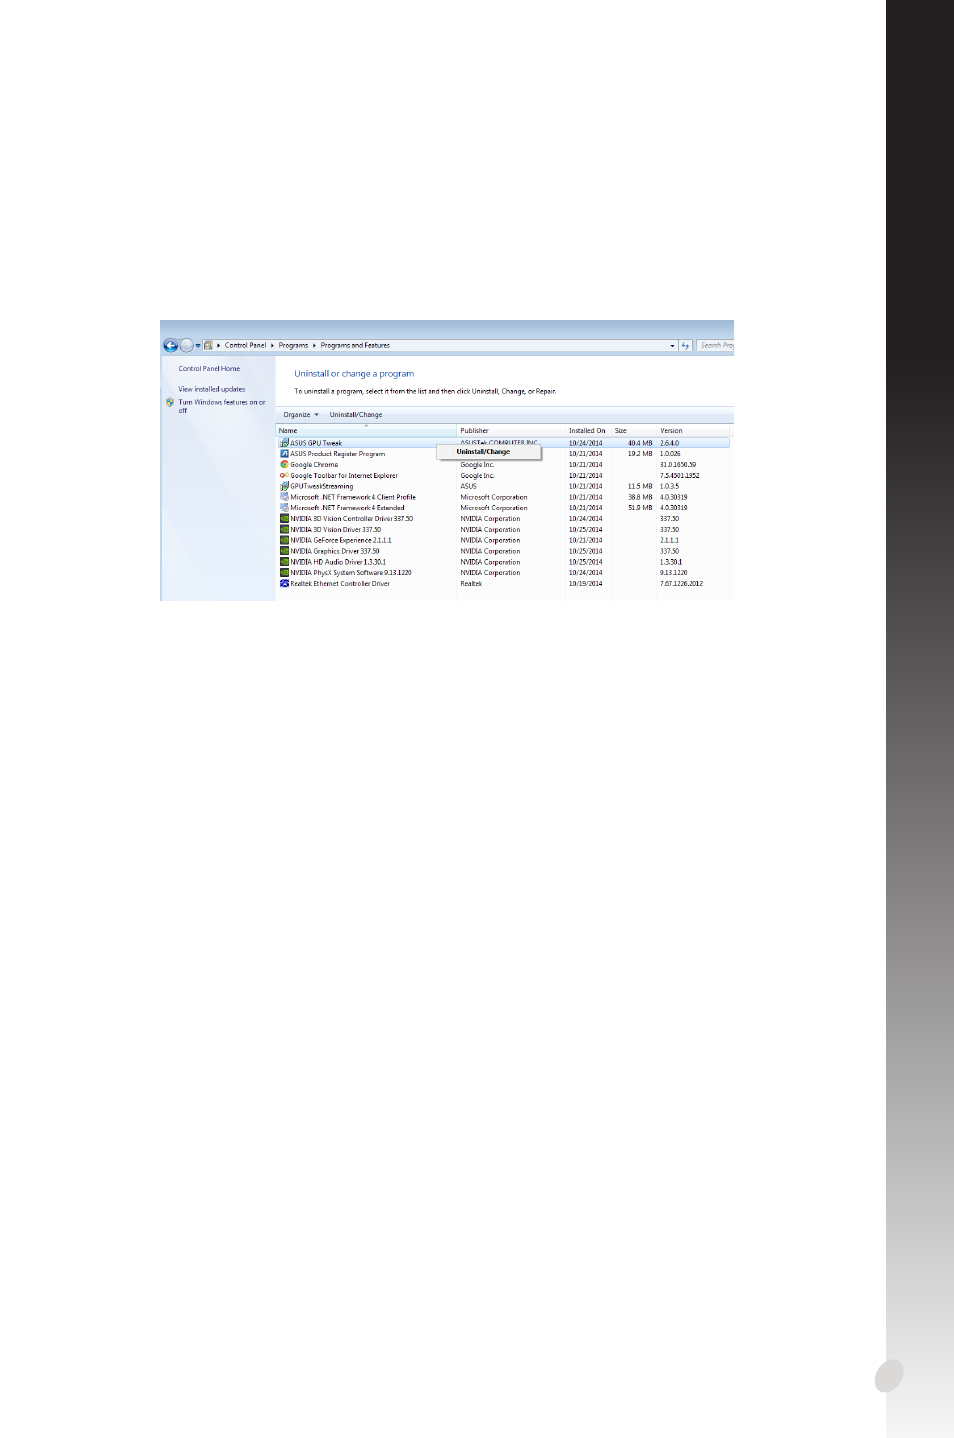Click the address bar refresh icon
Screen dimensions: 954x1438
[x=685, y=345]
